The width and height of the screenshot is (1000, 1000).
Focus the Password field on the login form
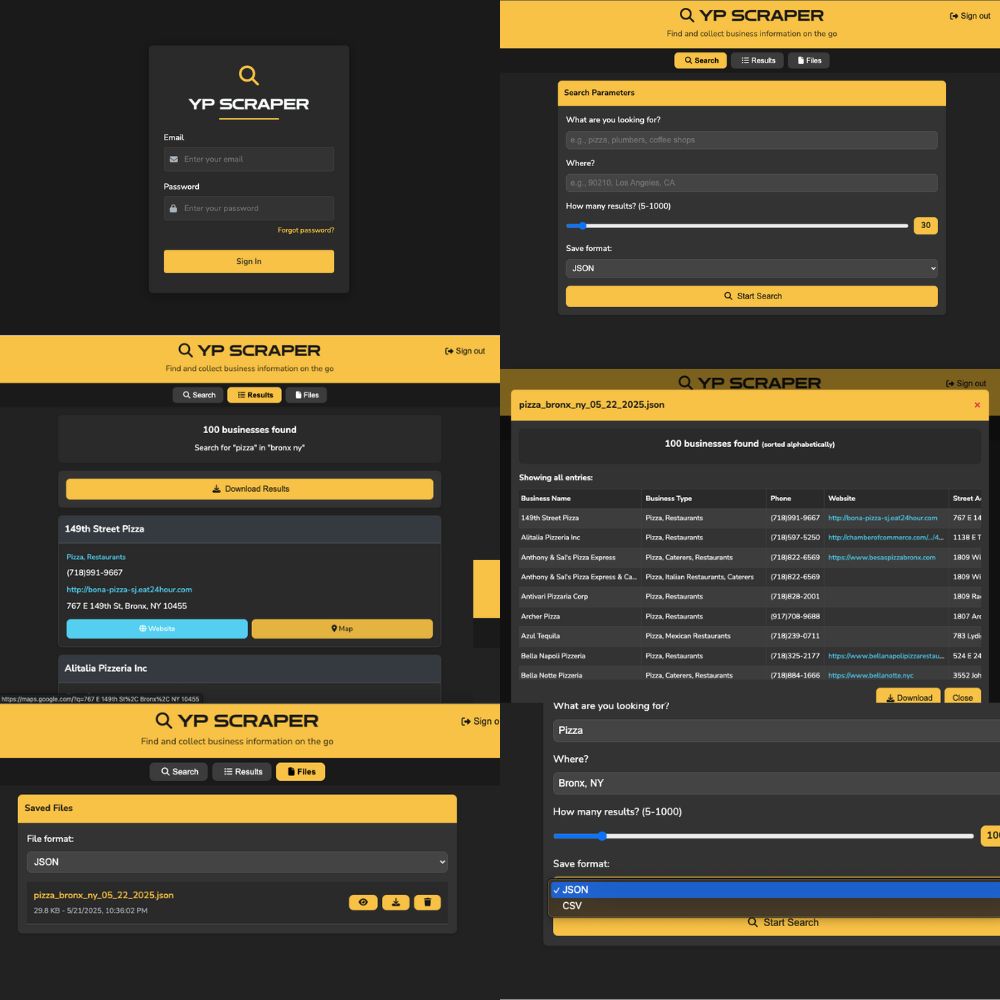point(249,208)
